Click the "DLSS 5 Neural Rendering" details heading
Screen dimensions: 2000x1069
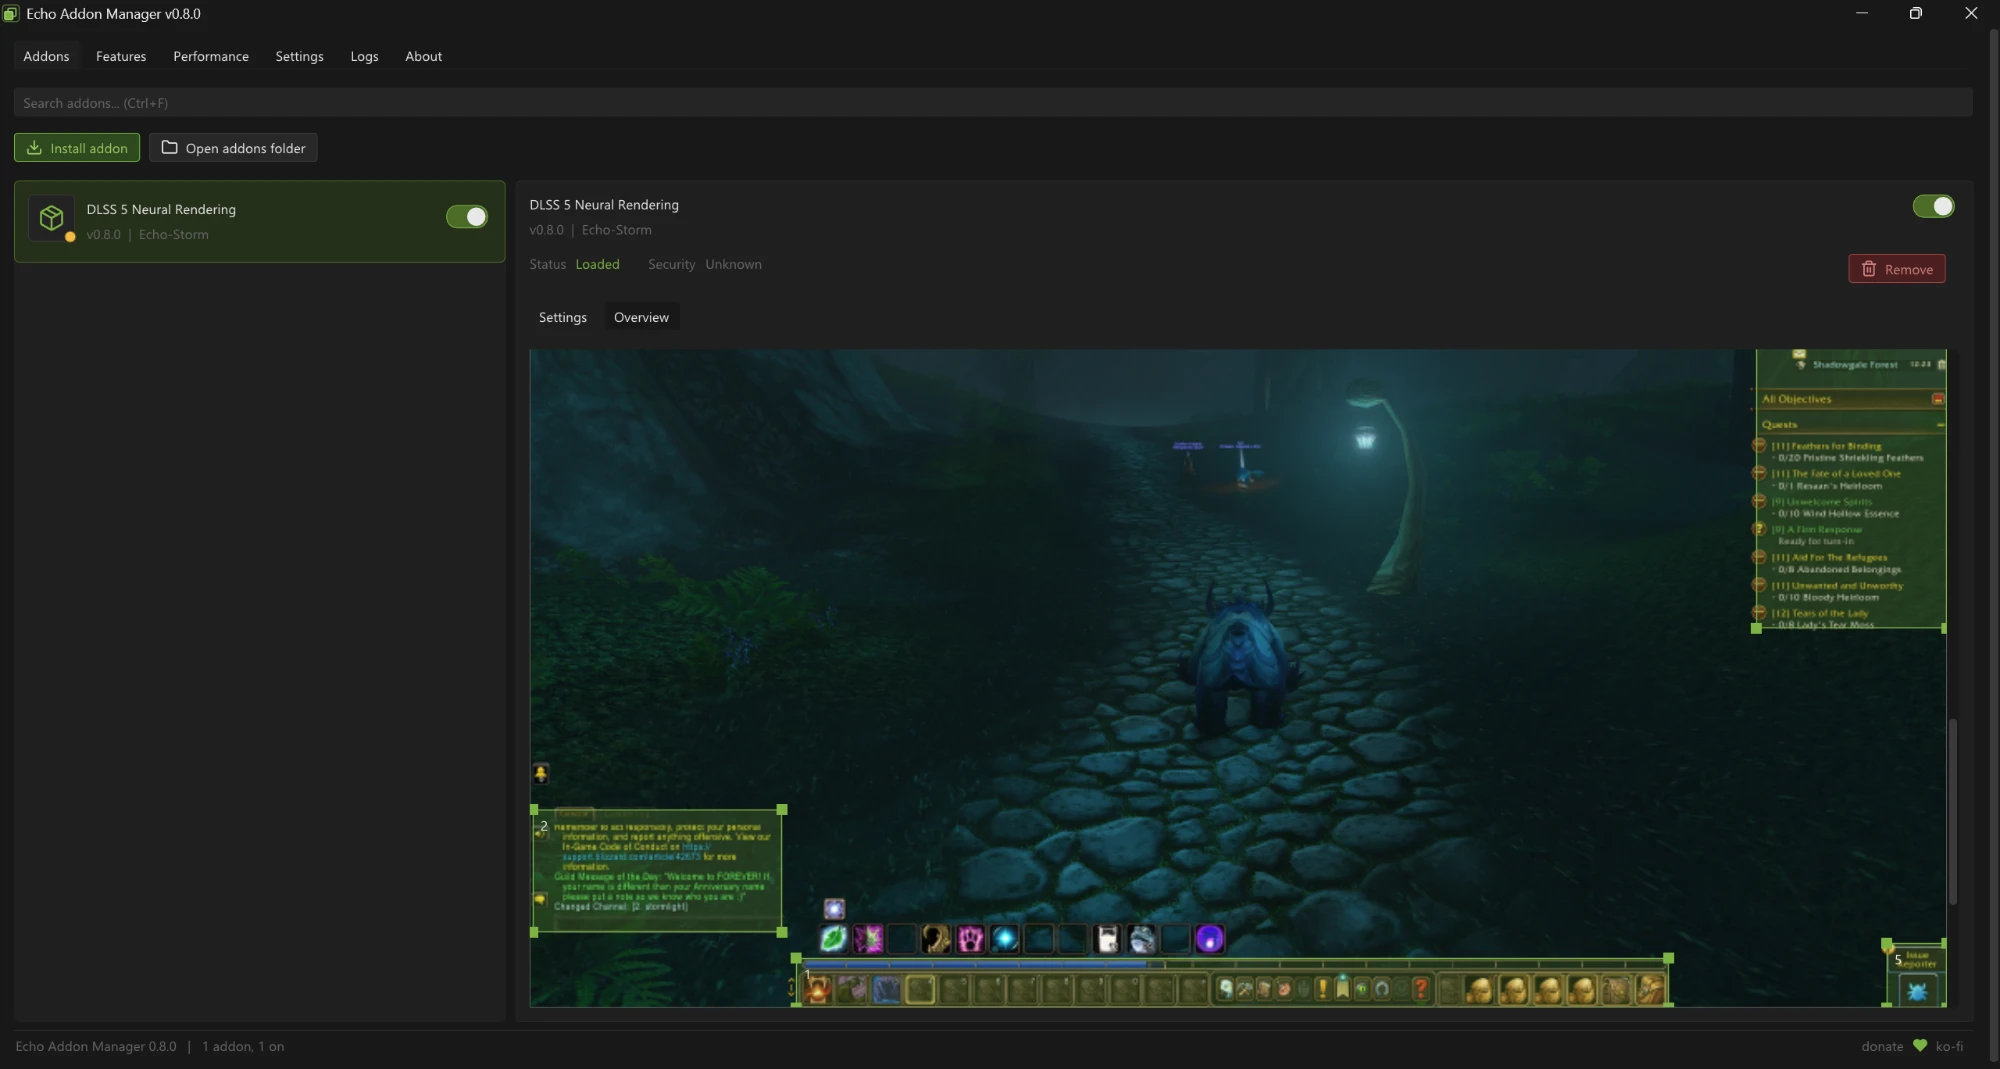pos(604,204)
